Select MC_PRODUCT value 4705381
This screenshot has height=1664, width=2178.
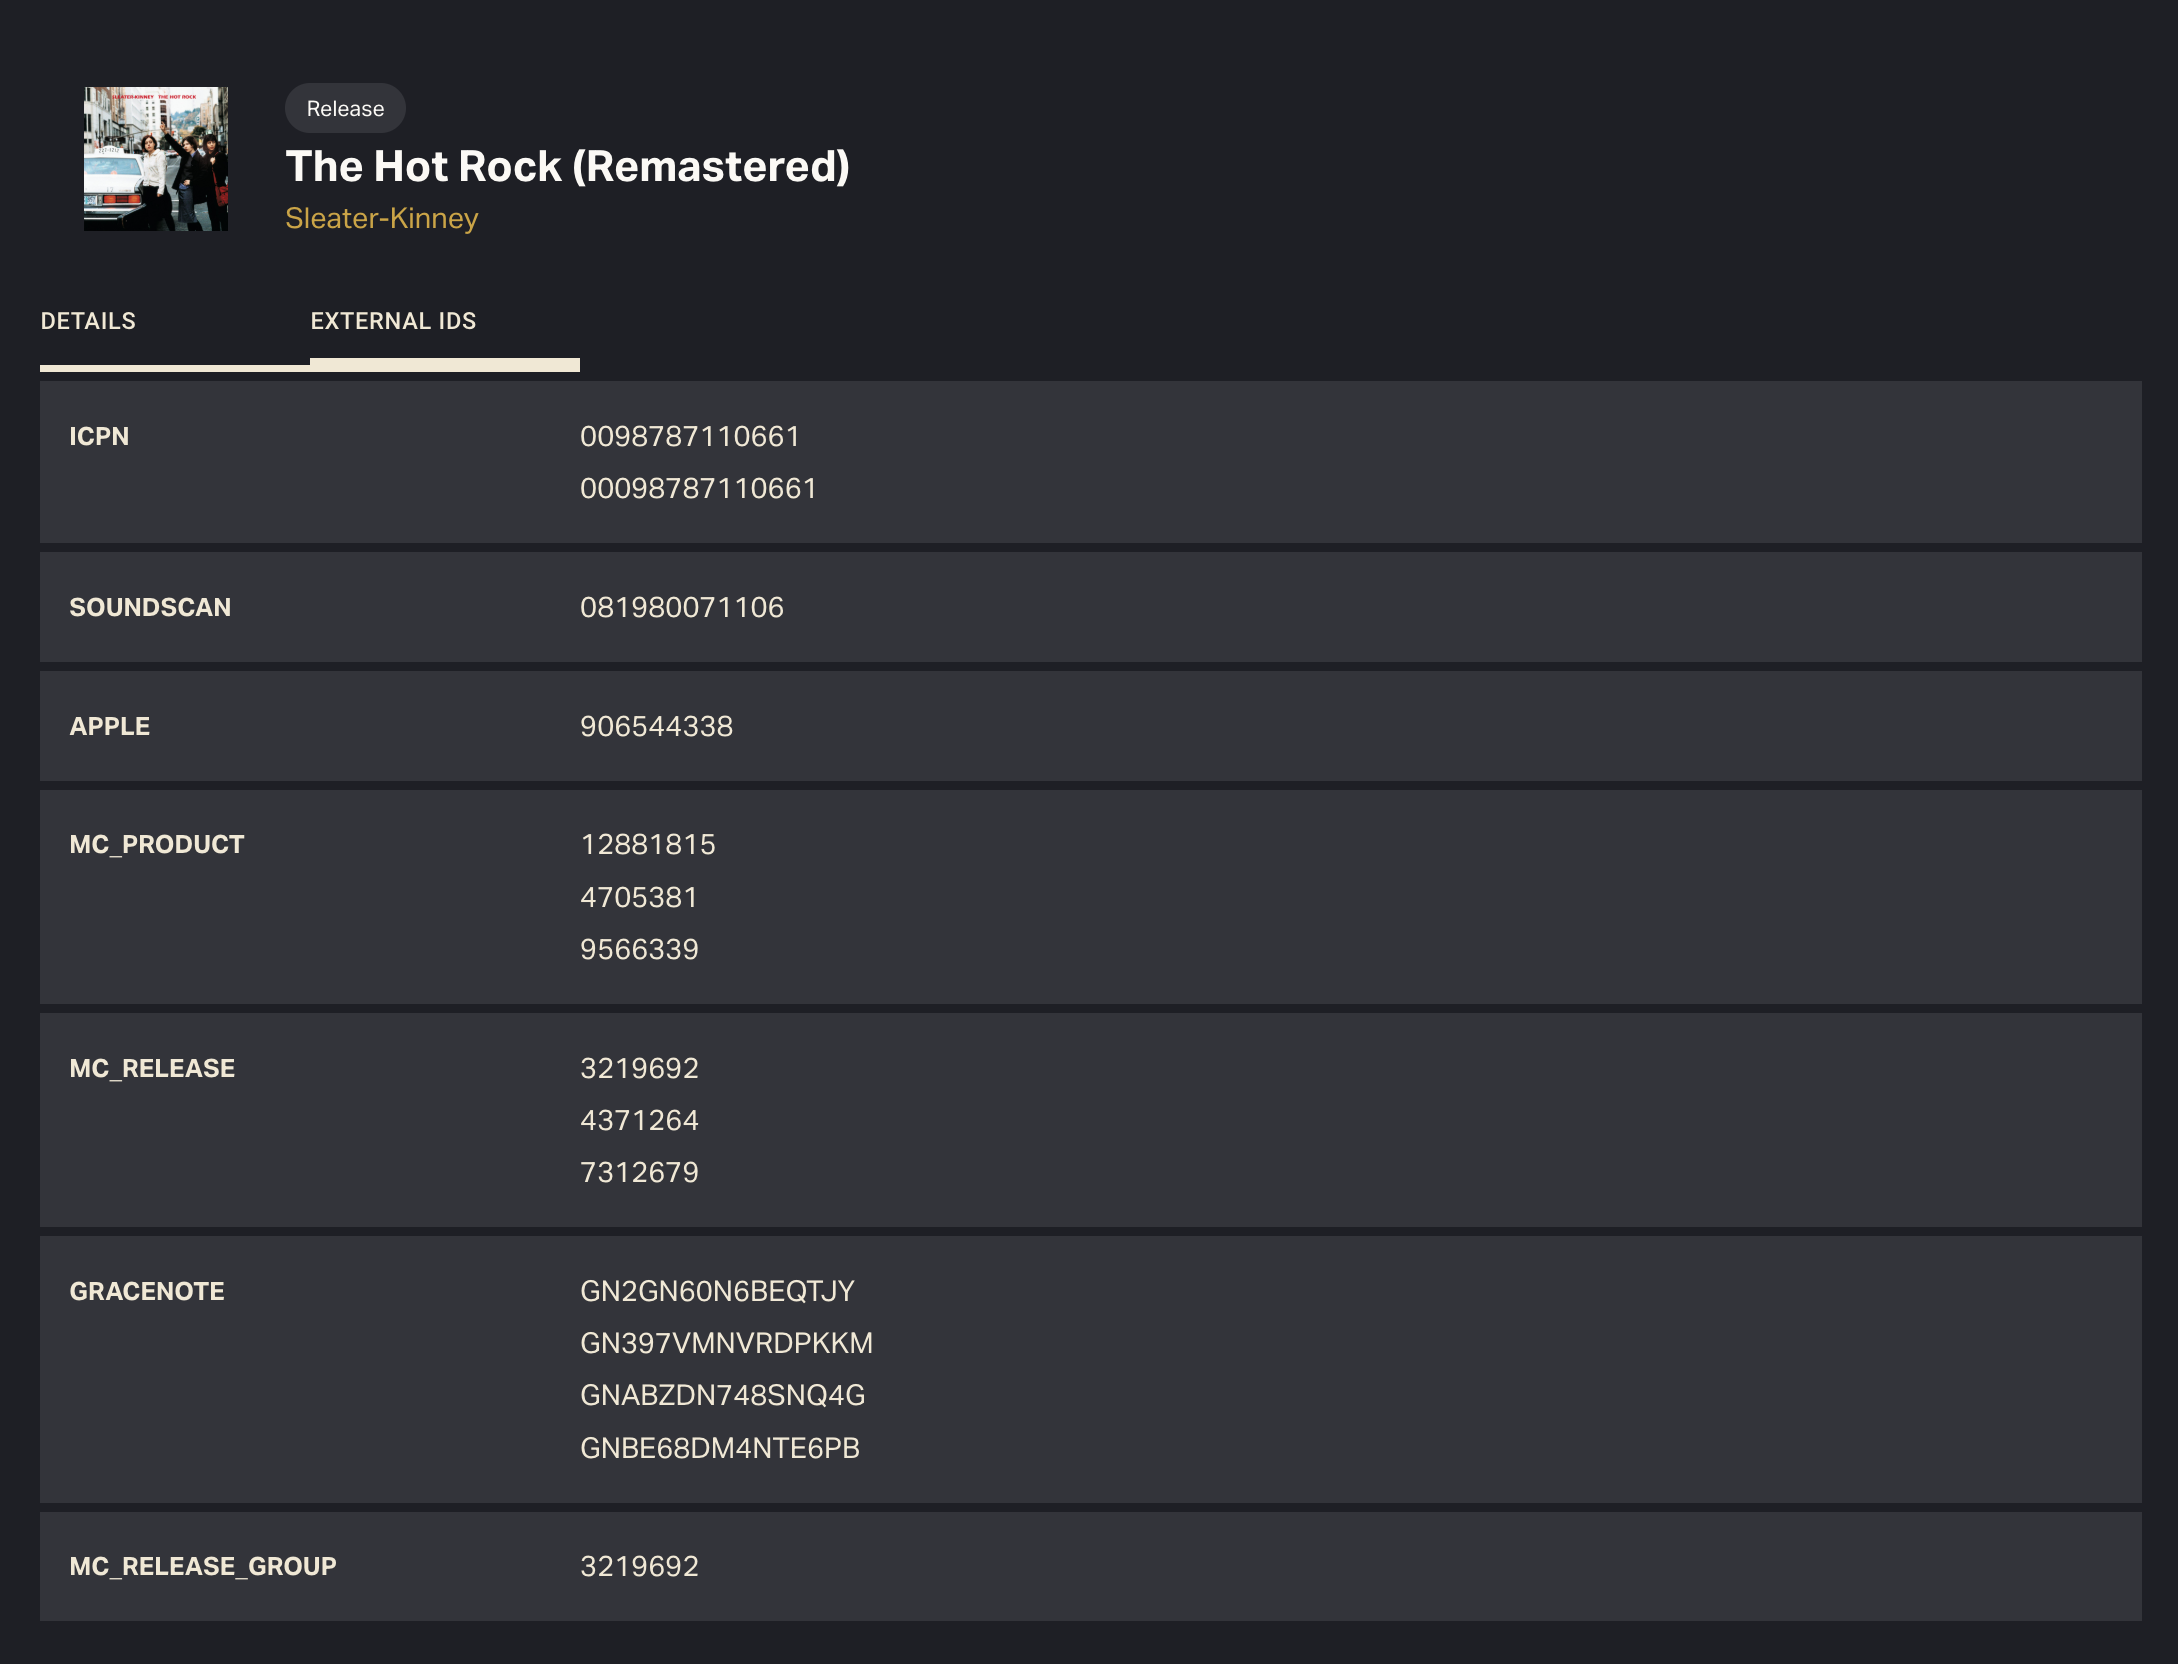coord(639,897)
